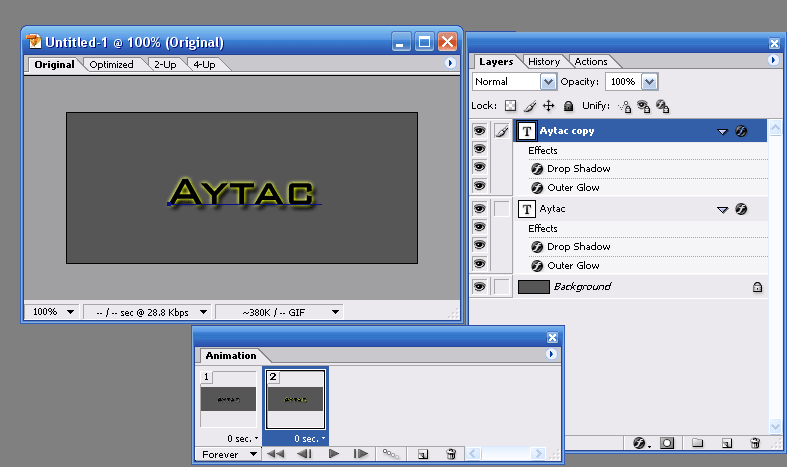Switch to the Actions tab

pyautogui.click(x=591, y=61)
